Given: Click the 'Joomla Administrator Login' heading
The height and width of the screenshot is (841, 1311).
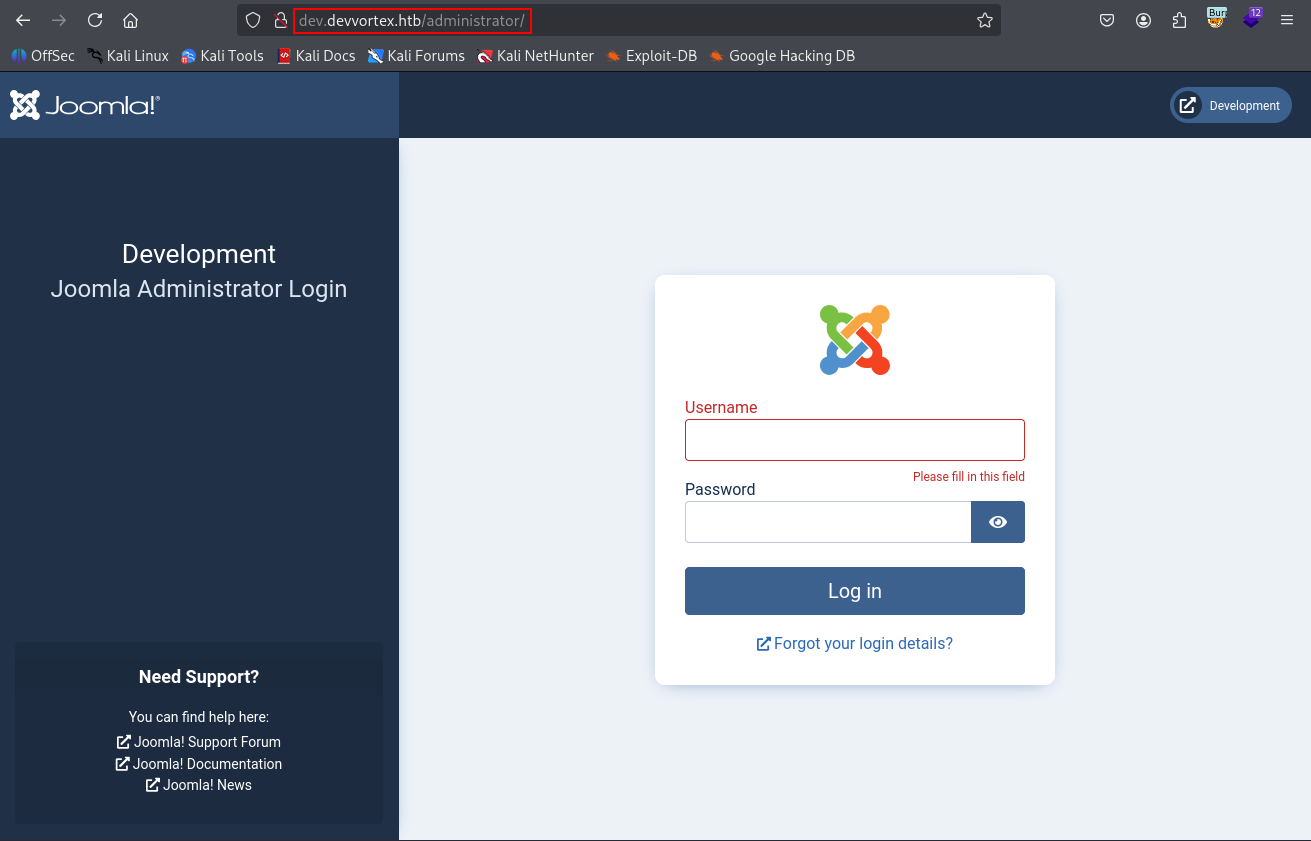Looking at the screenshot, I should pyautogui.click(x=199, y=289).
